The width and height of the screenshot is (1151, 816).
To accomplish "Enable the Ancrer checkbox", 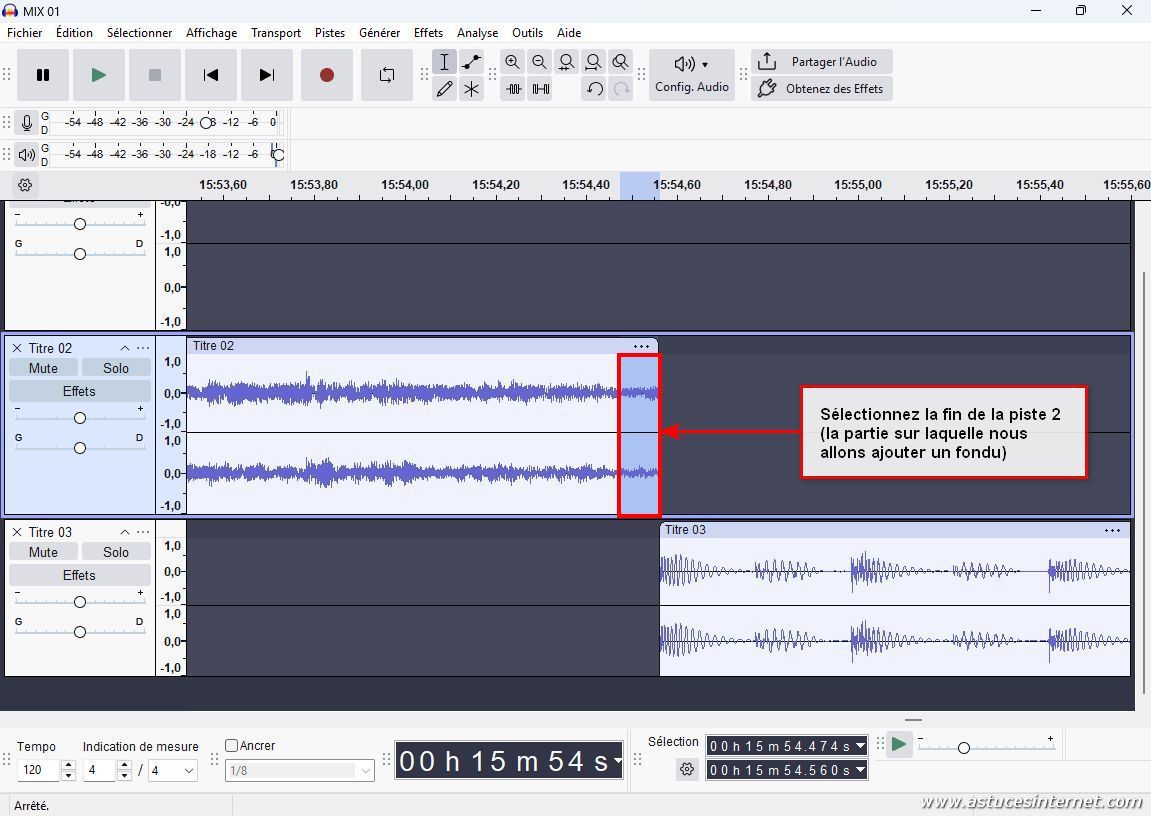I will click(232, 745).
